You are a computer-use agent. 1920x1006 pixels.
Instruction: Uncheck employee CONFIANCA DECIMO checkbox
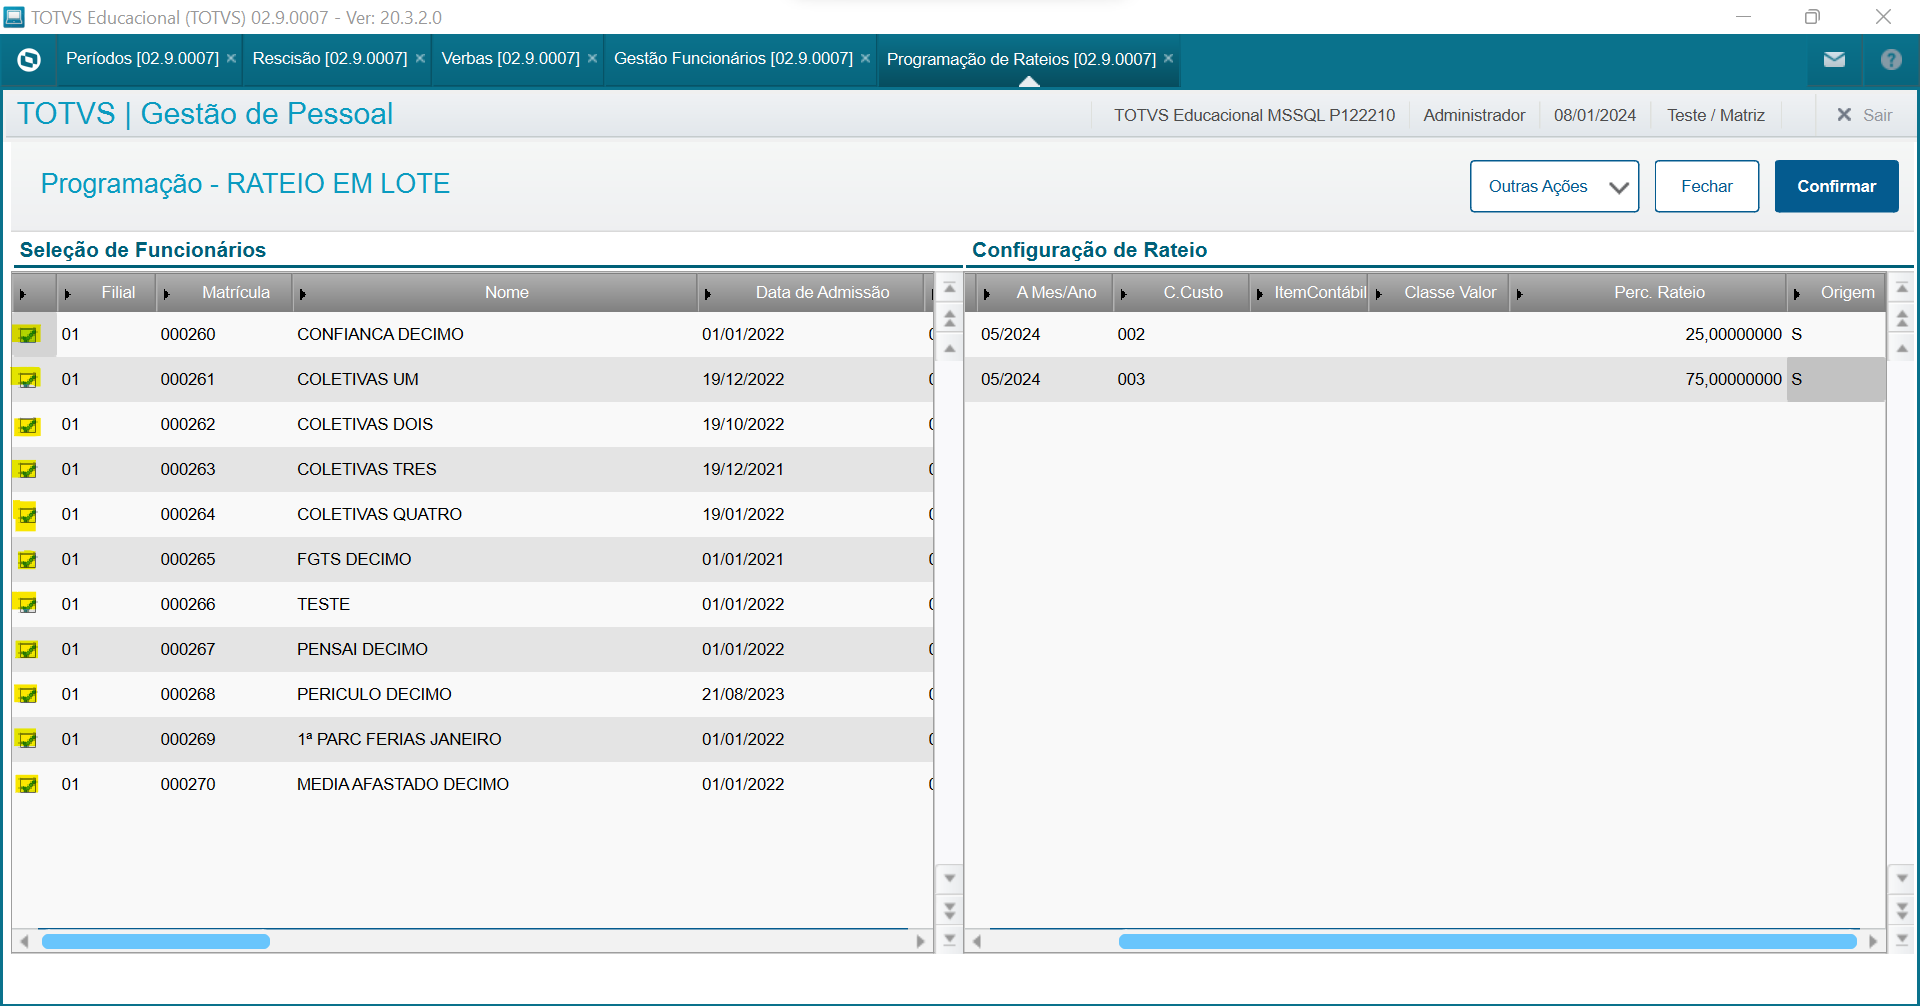28,335
